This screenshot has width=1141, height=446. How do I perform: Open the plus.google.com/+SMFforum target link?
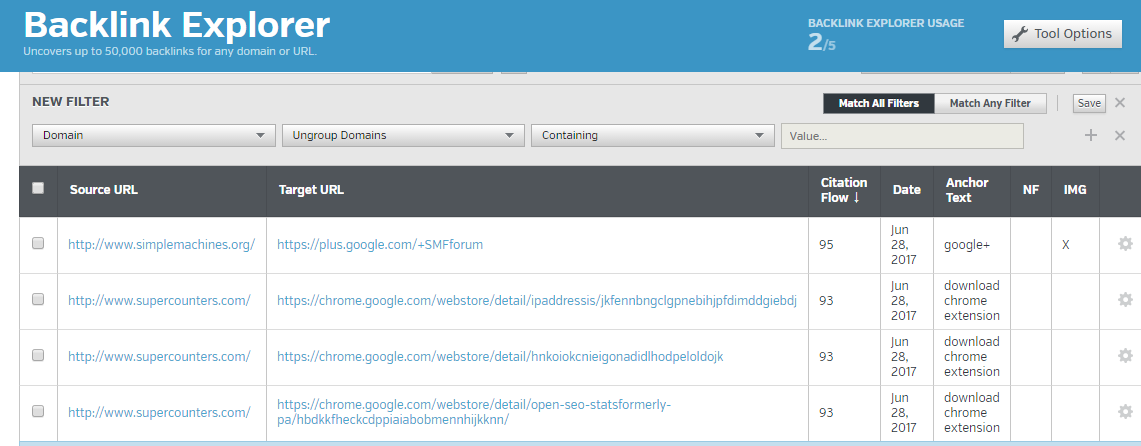(x=380, y=244)
